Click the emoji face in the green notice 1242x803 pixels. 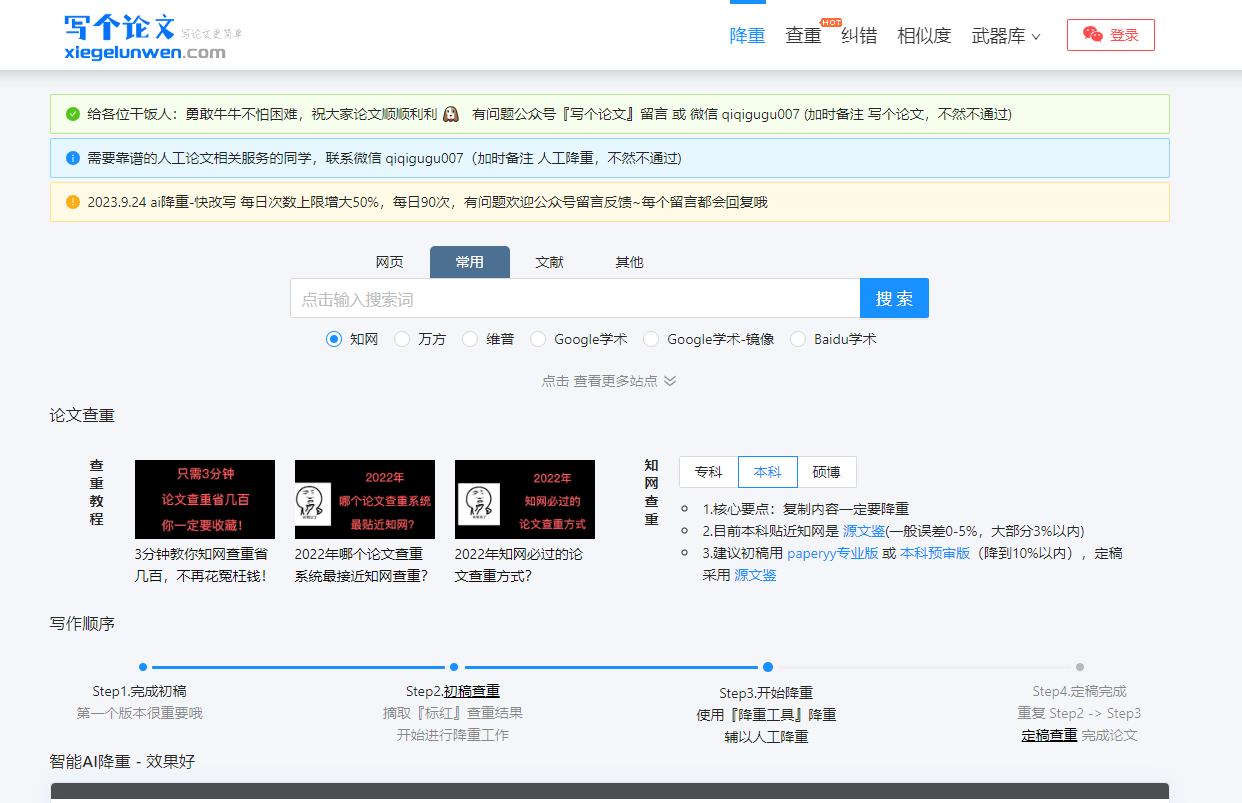[451, 114]
